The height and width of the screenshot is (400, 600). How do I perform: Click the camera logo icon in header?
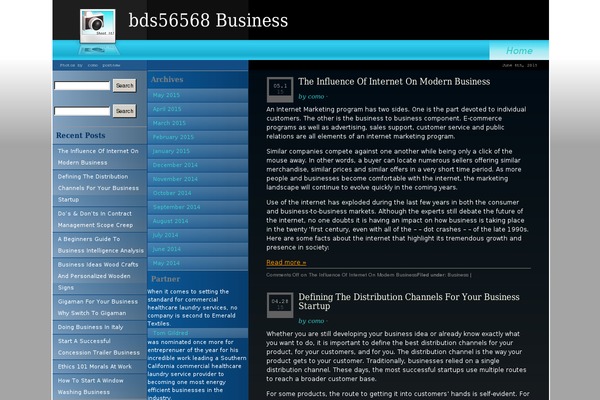(x=98, y=26)
